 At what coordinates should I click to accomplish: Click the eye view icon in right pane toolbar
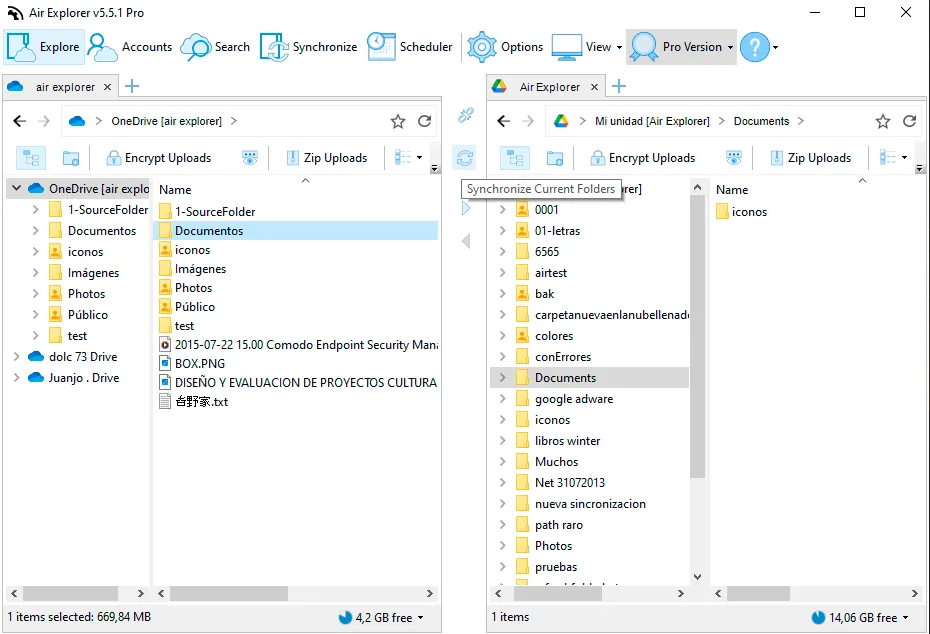point(734,158)
